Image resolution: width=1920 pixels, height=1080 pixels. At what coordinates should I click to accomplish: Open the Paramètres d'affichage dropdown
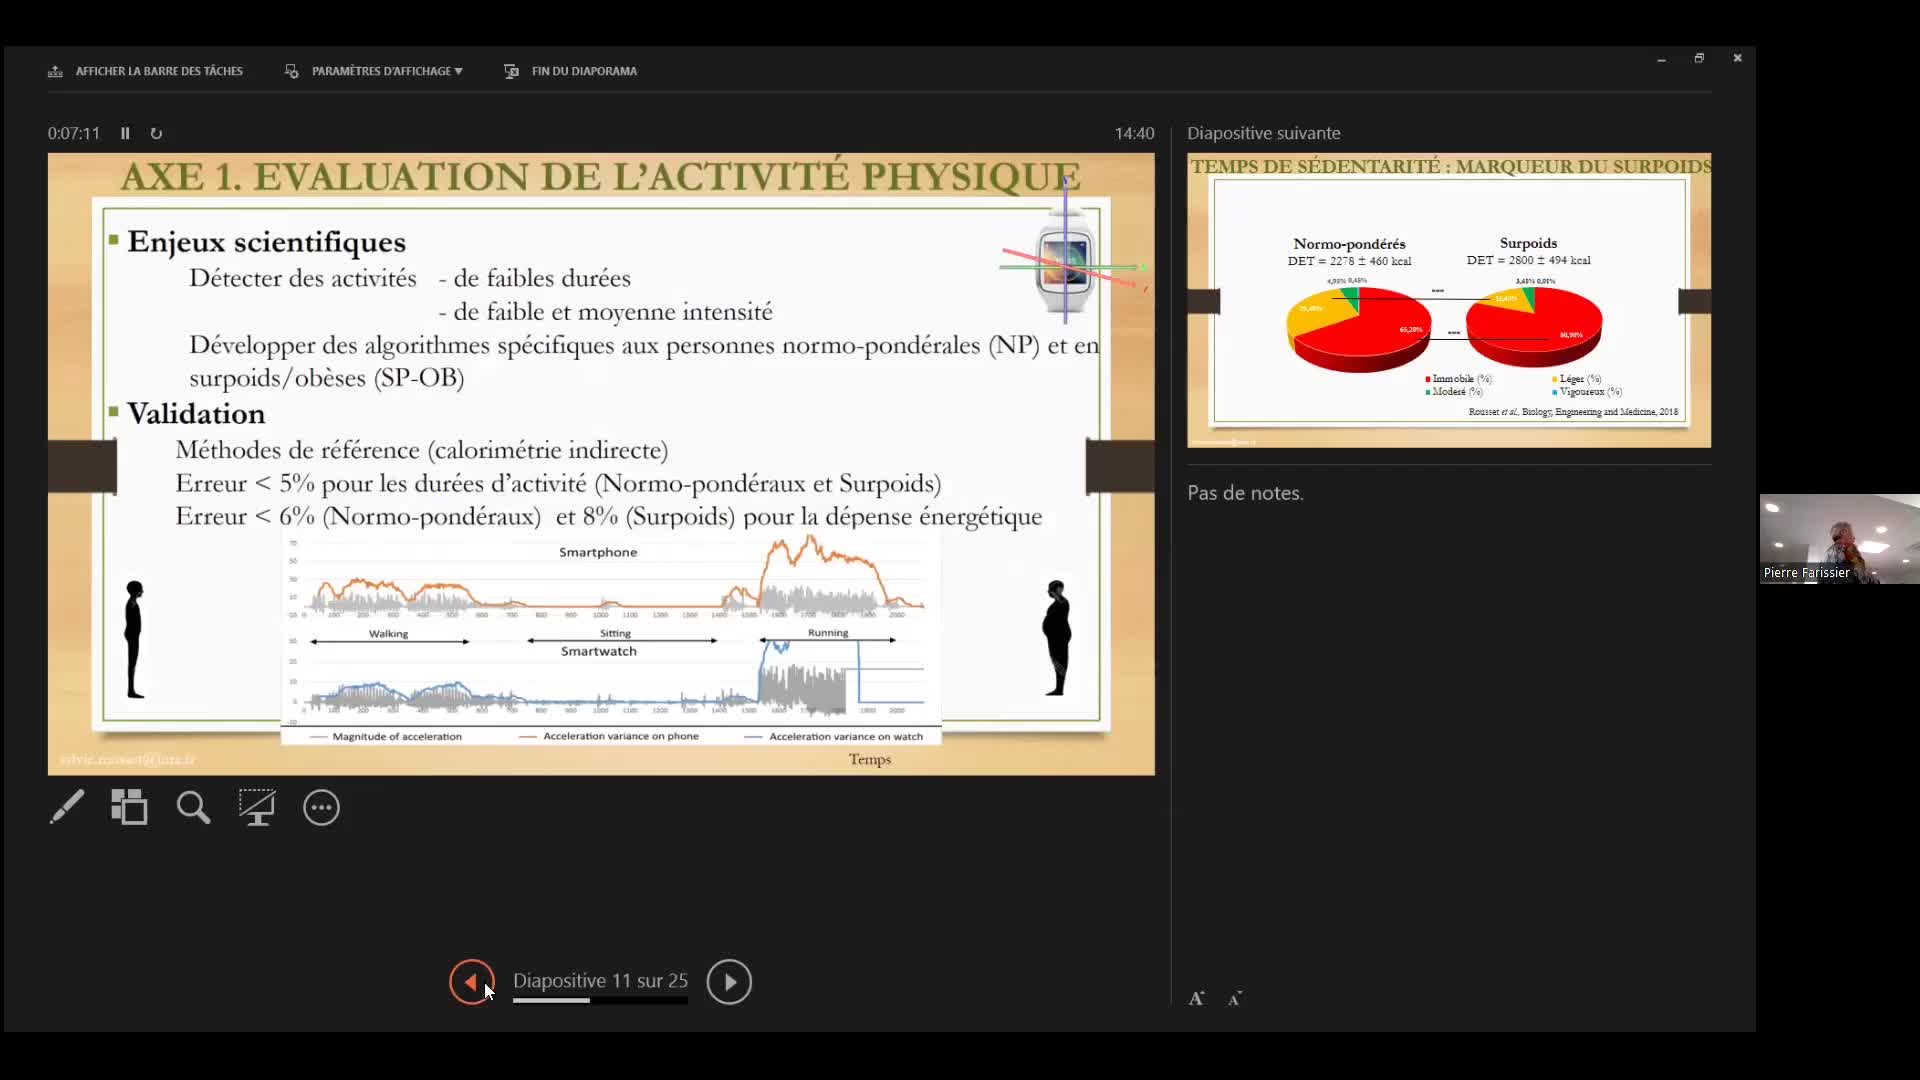tap(373, 70)
